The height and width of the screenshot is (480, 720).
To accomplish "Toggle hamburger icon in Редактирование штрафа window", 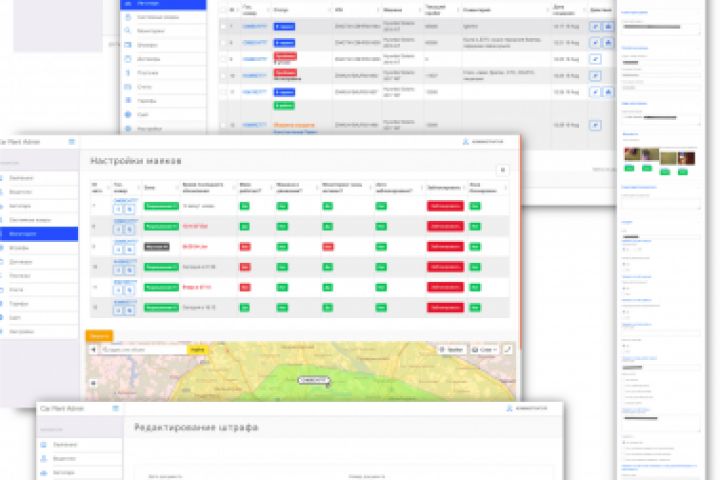I will click(116, 408).
